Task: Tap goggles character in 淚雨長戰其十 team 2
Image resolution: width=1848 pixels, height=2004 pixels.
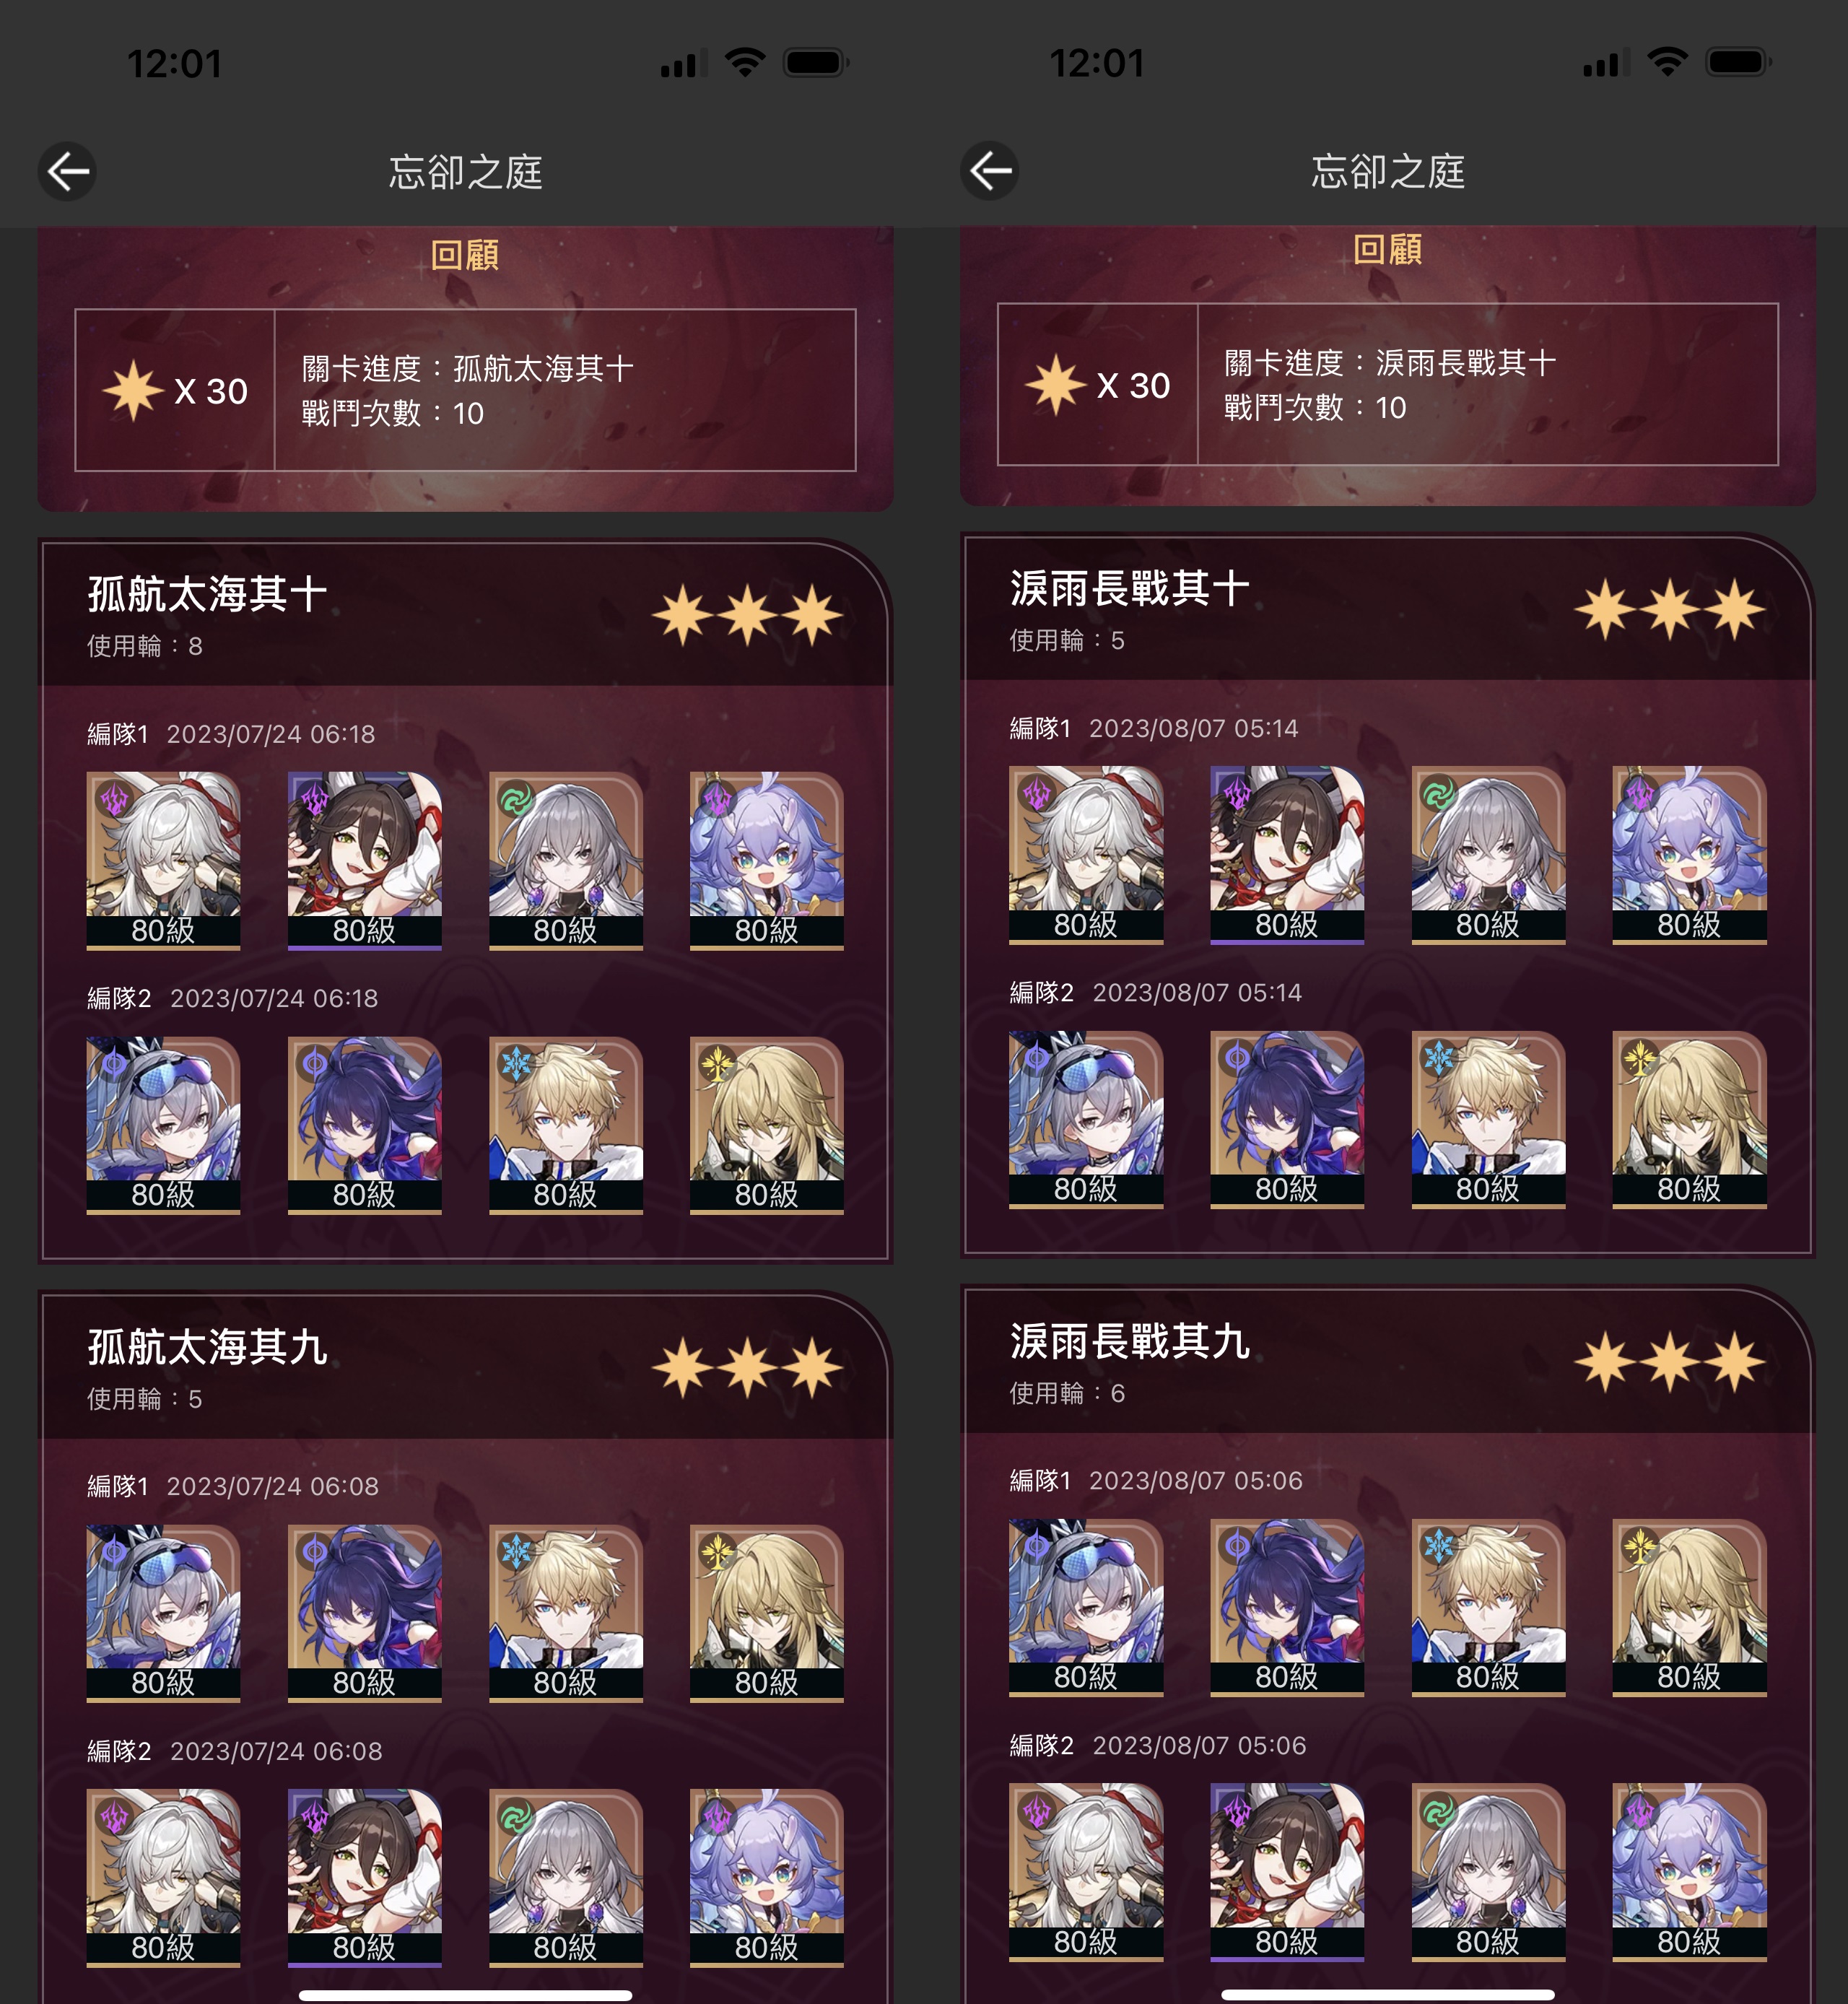Action: click(1086, 1120)
